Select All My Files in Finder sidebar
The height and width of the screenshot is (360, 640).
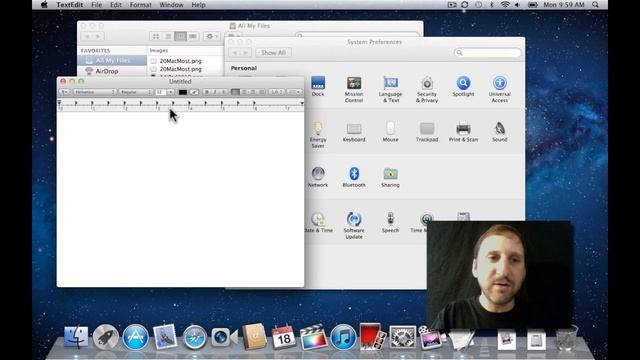coord(112,60)
